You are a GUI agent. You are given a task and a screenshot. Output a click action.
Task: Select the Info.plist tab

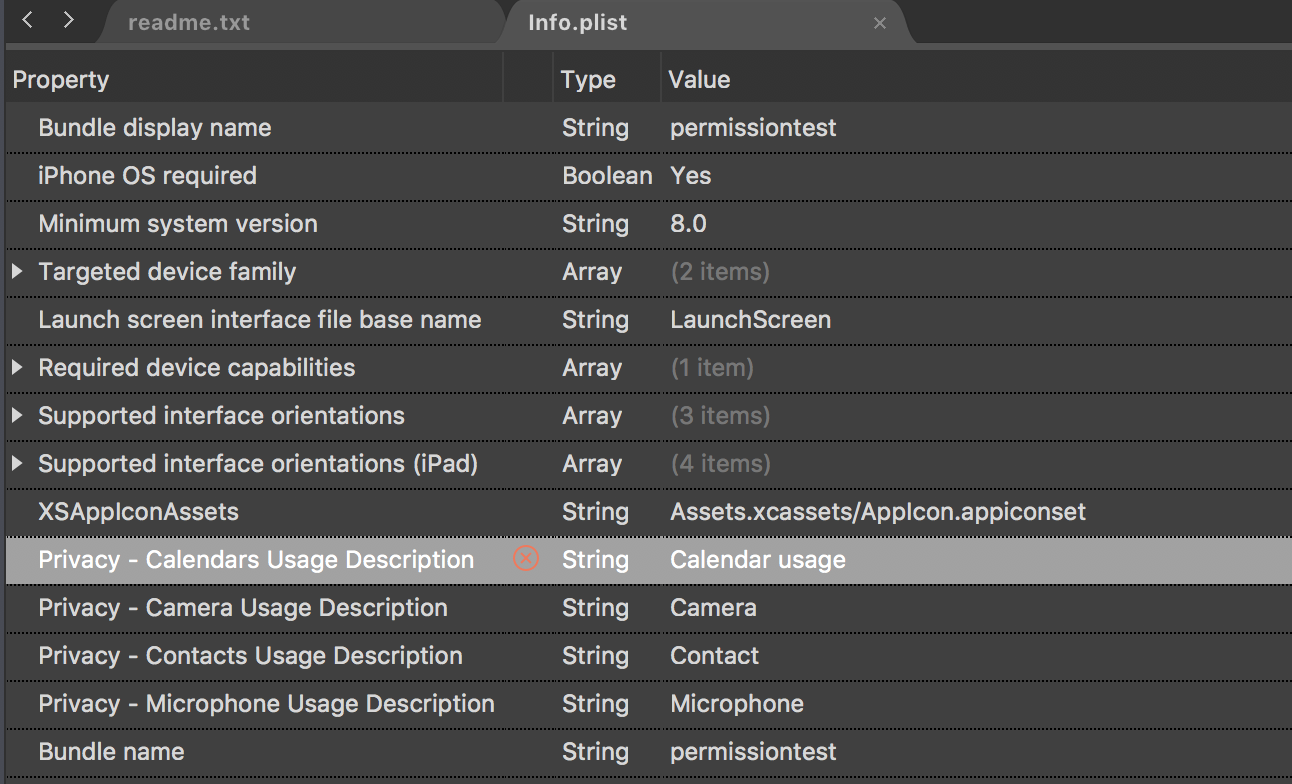(578, 22)
